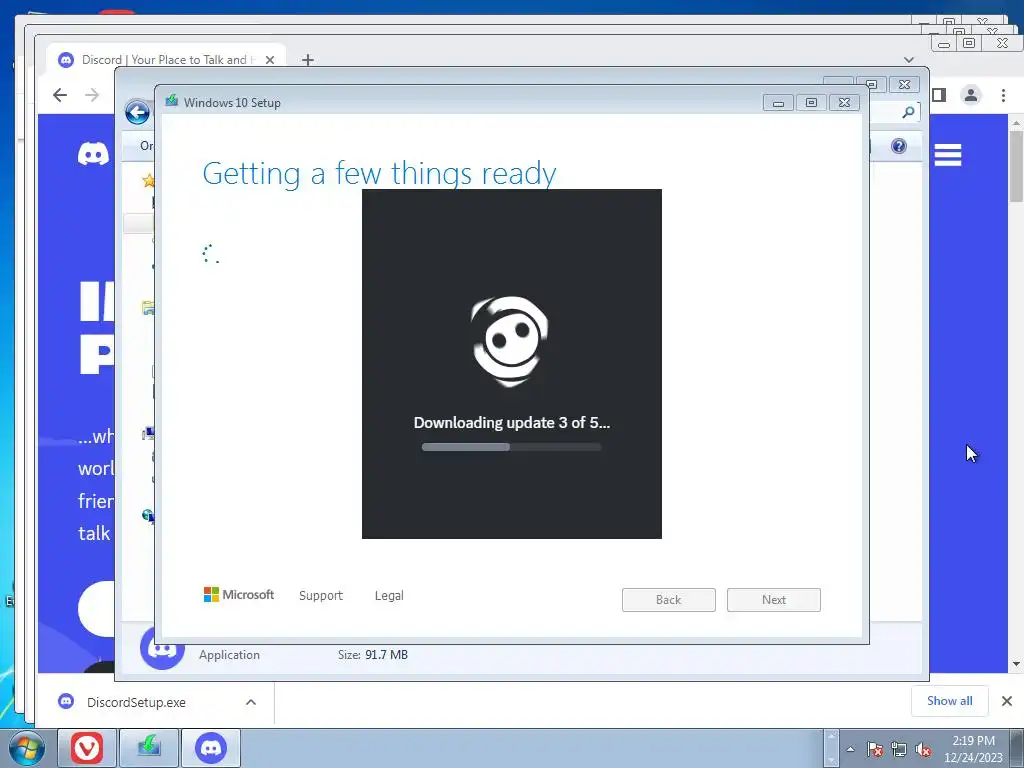The width and height of the screenshot is (1024, 768).
Task: Click the Back button in setup
Action: [669, 600]
